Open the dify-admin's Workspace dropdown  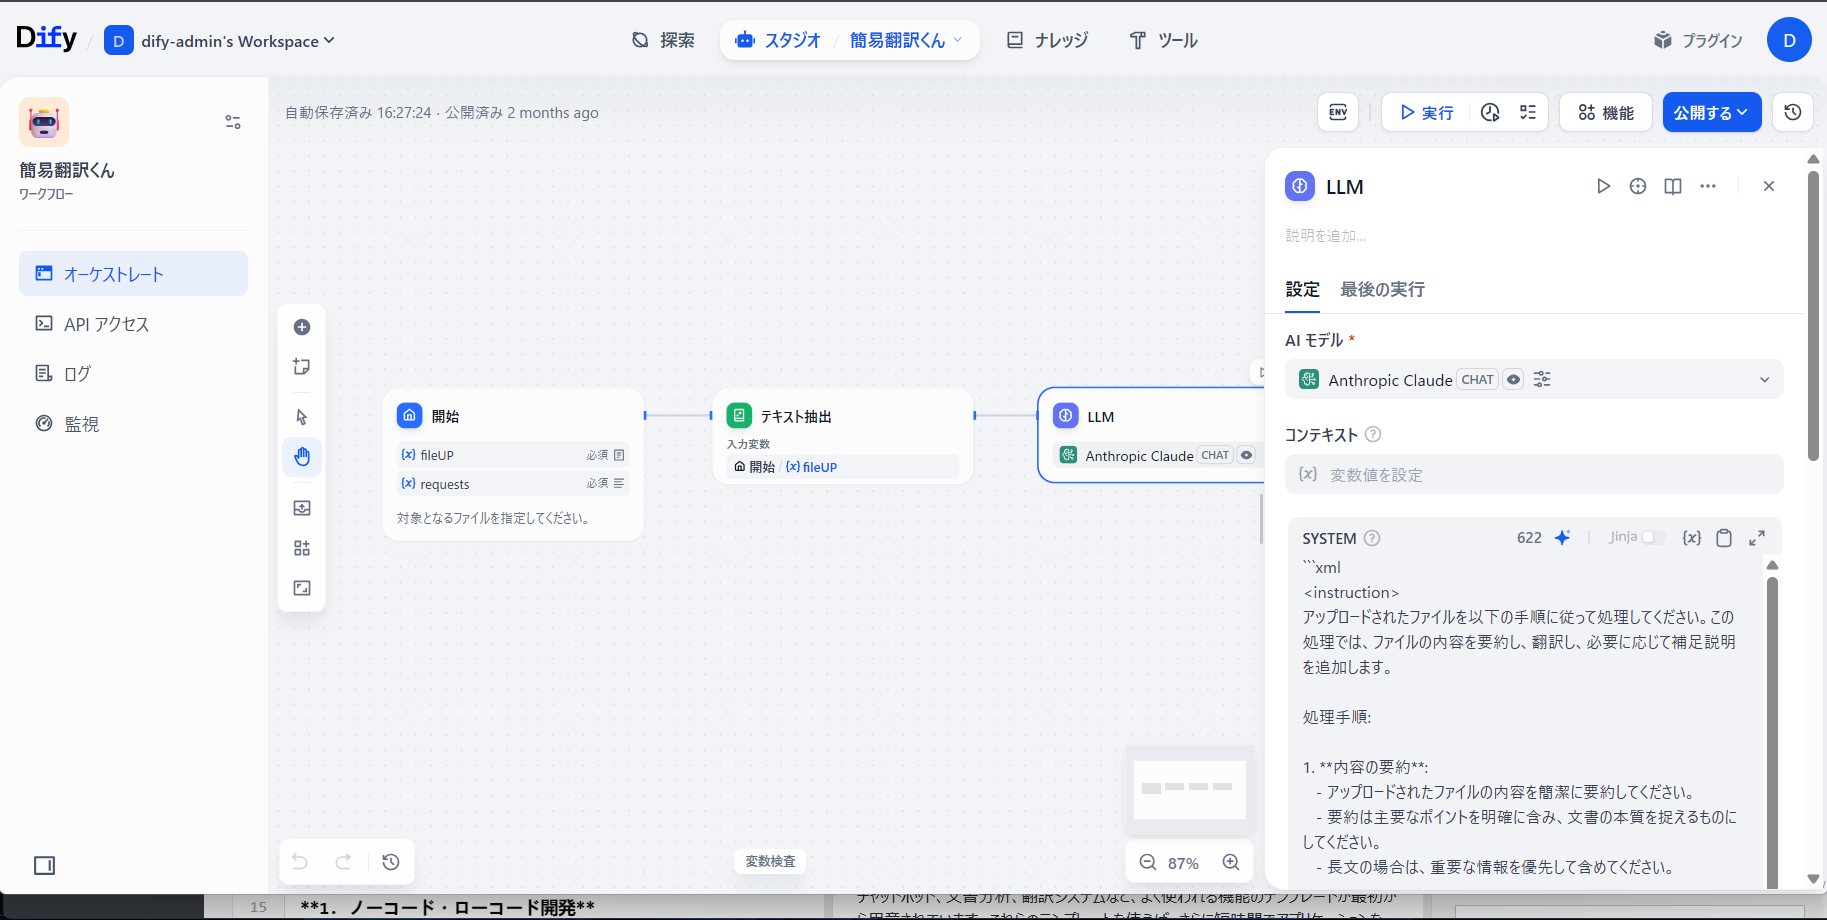tap(220, 41)
